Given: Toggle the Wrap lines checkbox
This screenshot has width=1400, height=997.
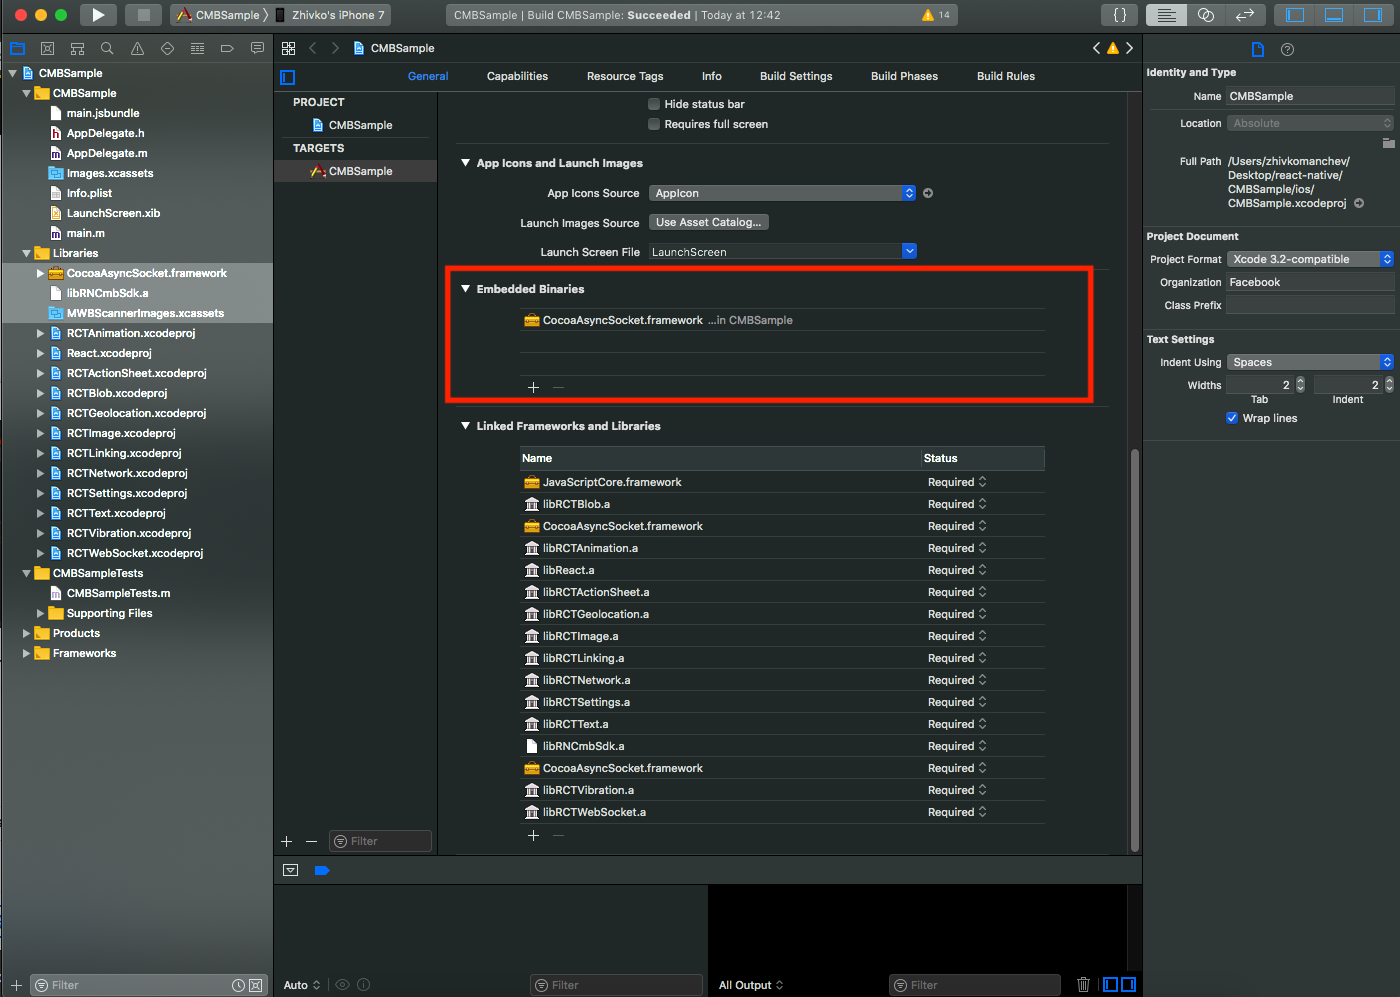Looking at the screenshot, I should 1232,418.
